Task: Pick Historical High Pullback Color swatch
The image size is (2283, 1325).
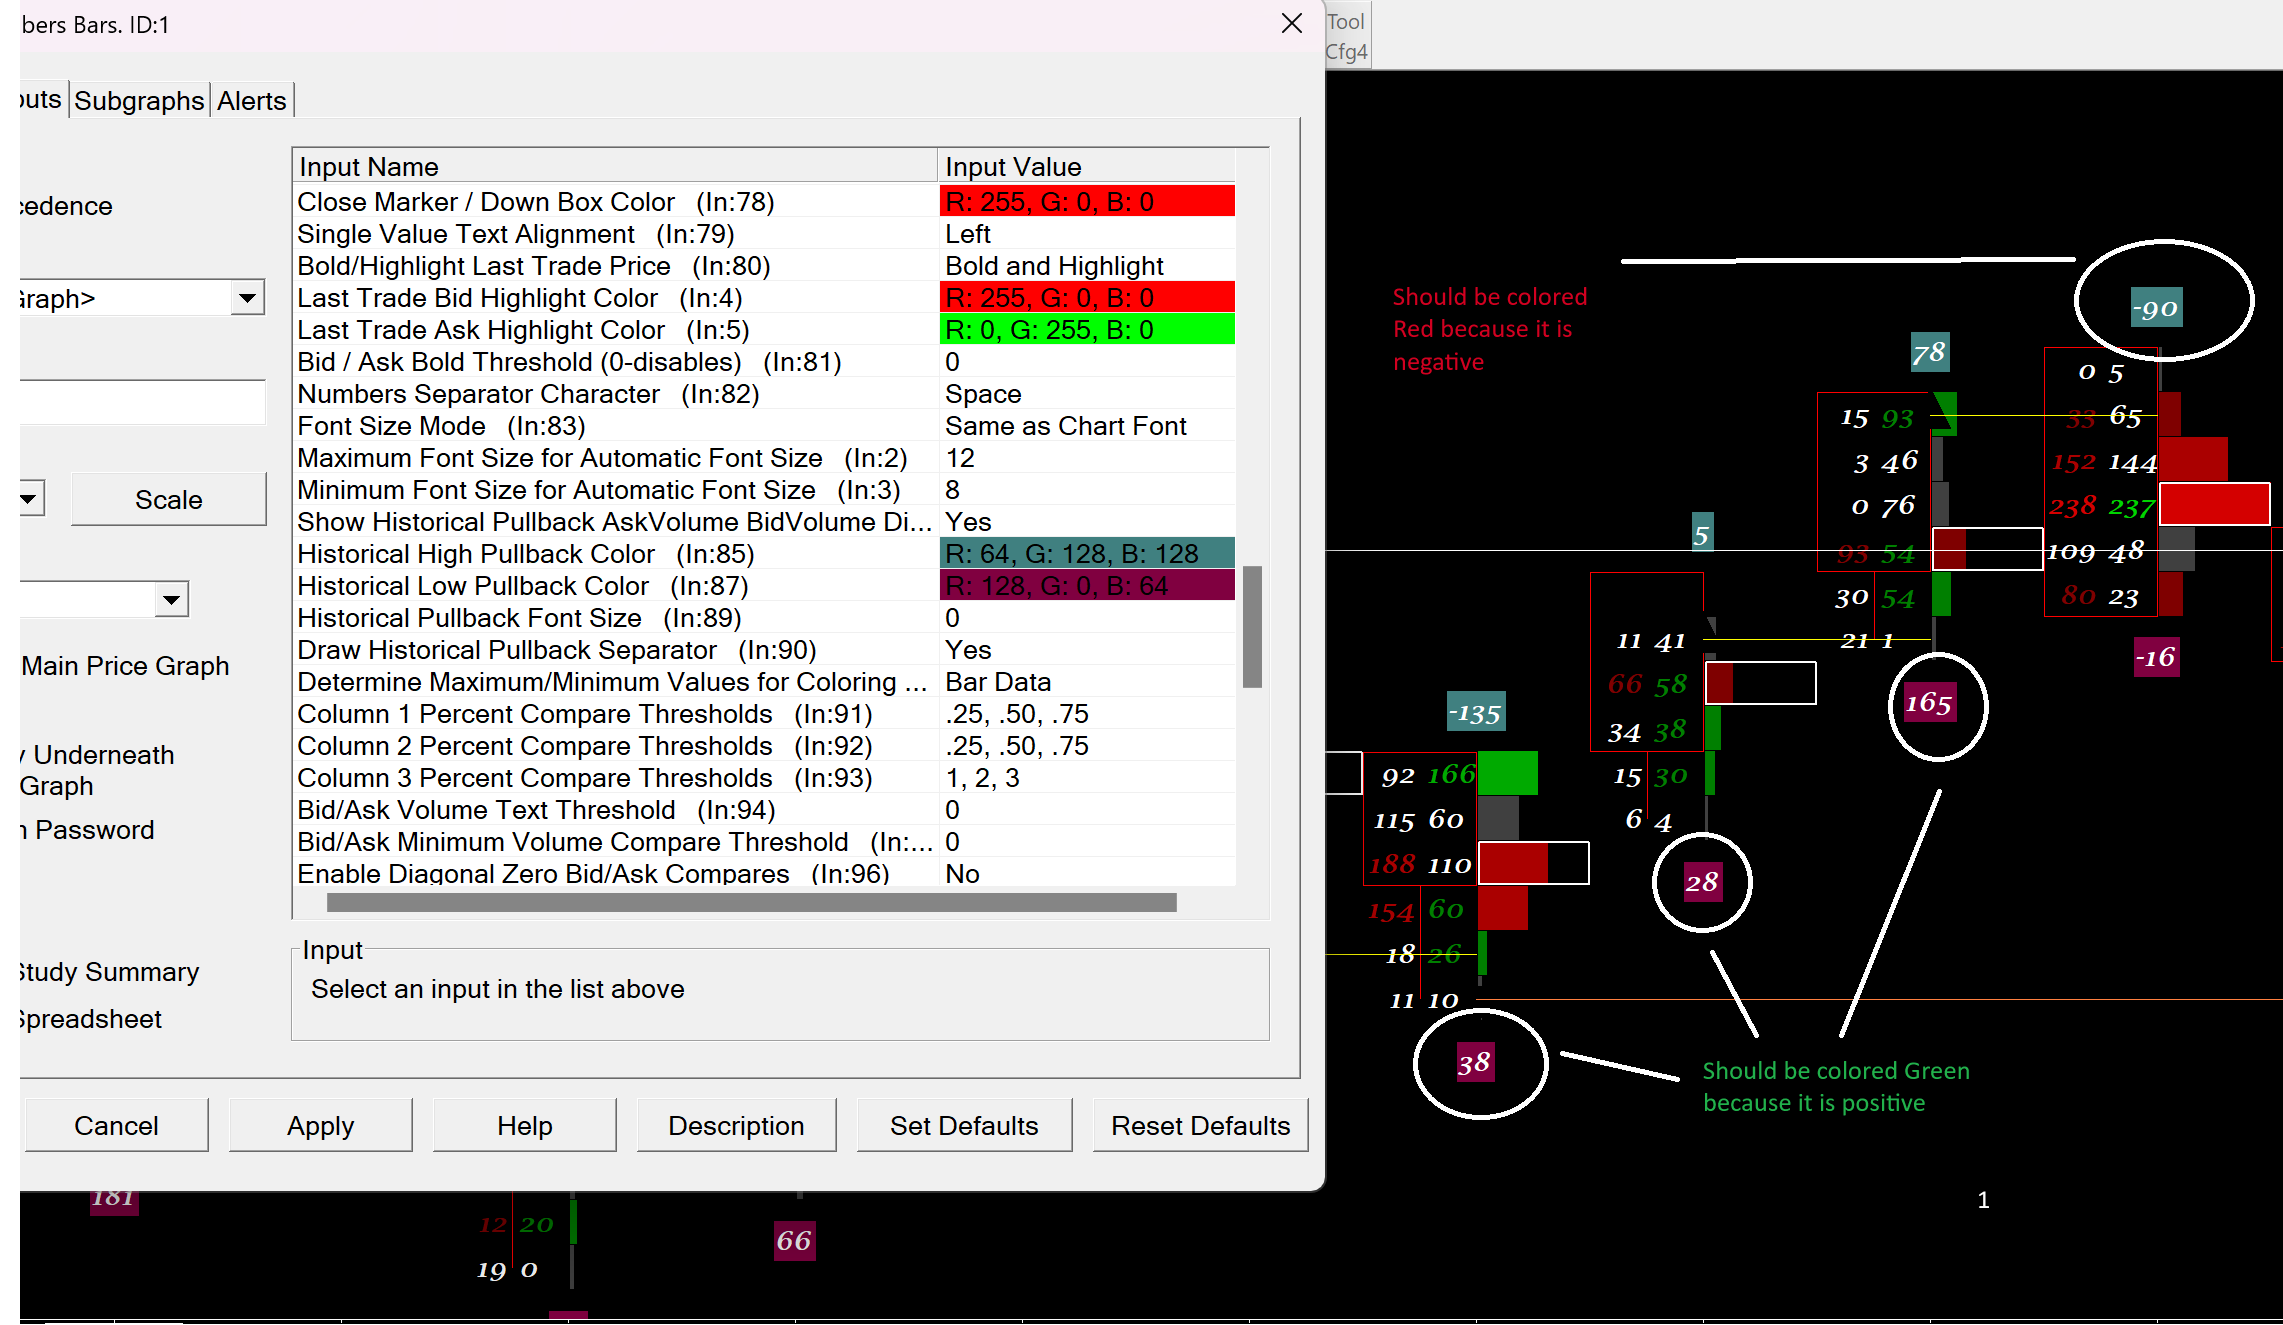Action: 1086,554
